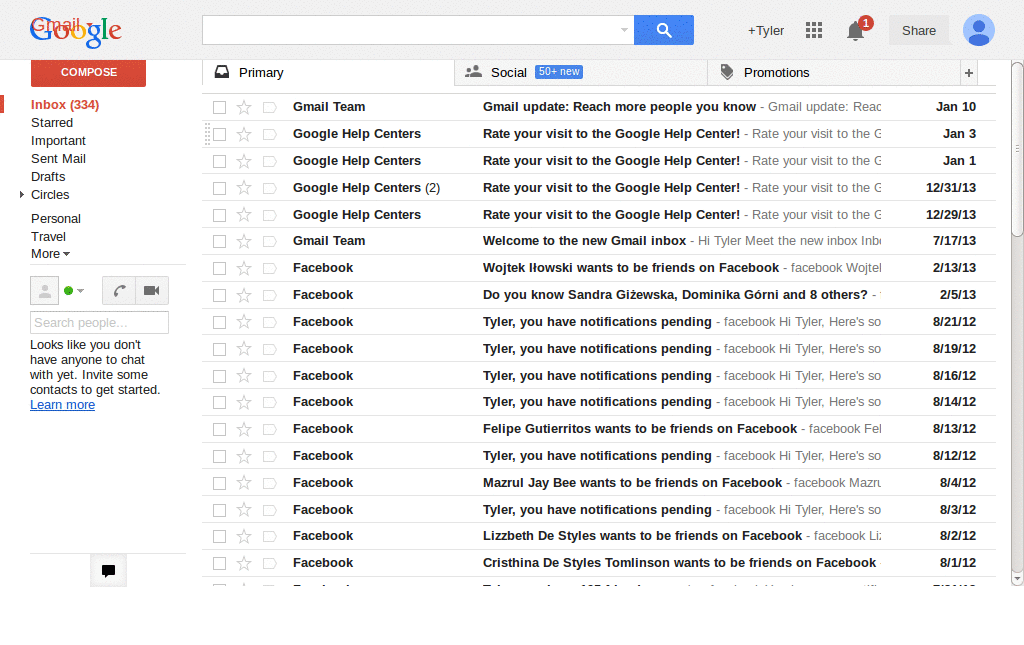The image size is (1024, 645).
Task: Mark the 12/31/13 Help Centers email important
Action: point(269,188)
